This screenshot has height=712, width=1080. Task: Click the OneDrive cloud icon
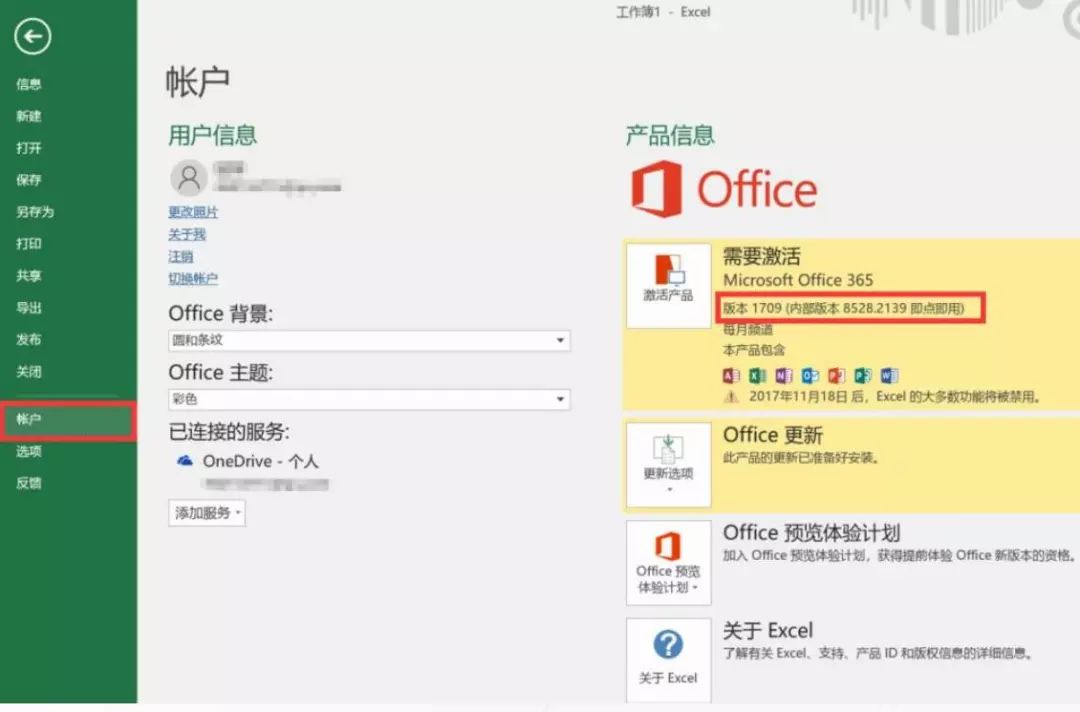coord(185,461)
